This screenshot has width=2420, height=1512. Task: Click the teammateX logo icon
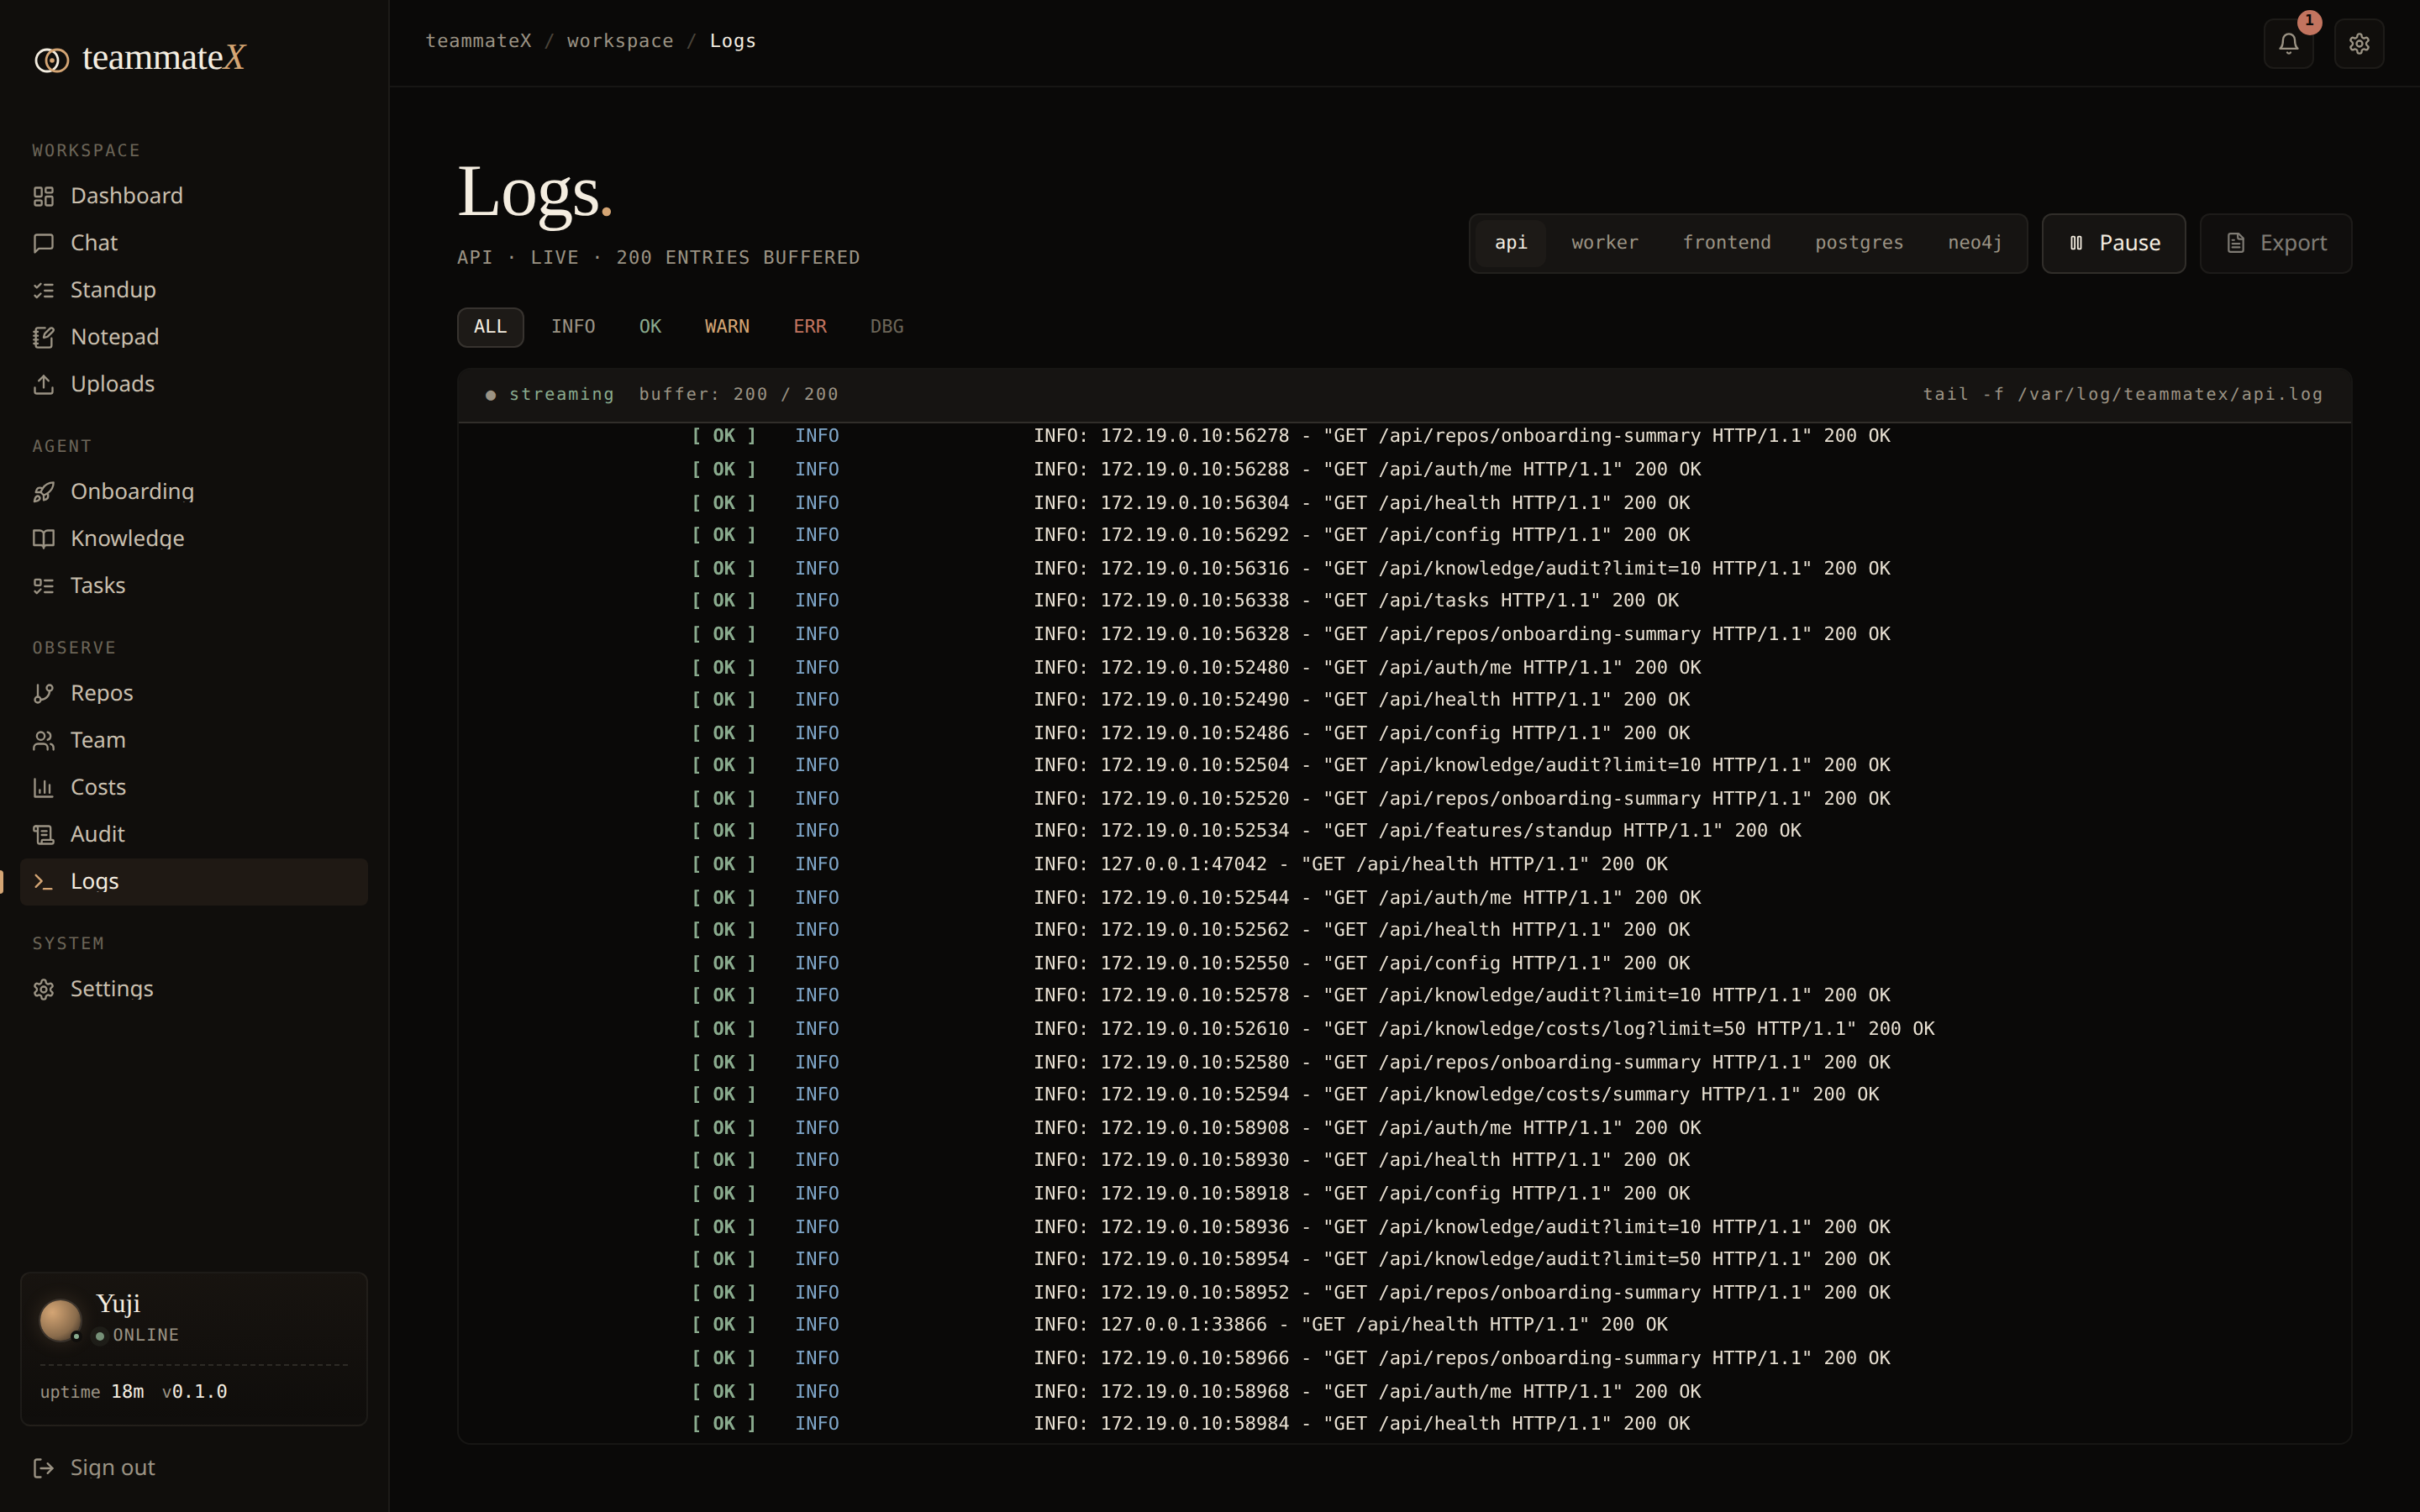(51, 60)
